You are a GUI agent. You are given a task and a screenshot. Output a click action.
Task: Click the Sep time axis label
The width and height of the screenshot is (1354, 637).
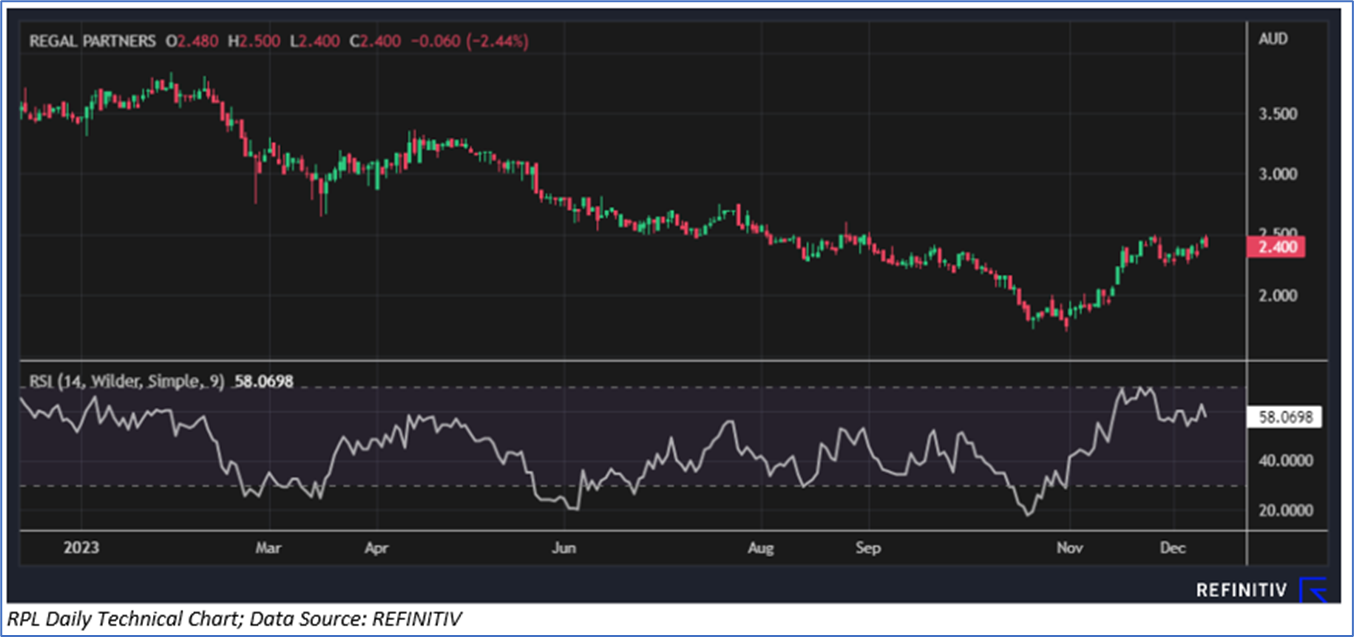pos(869,548)
